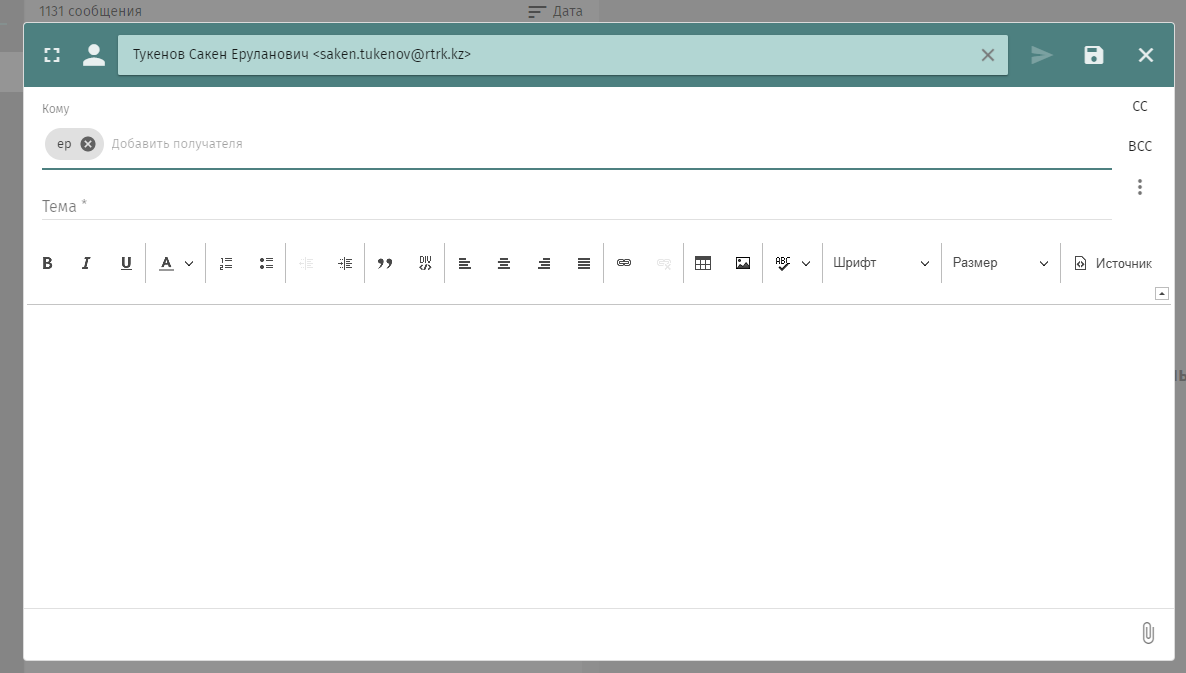
Task: Expand spell check options dropdown
Action: (x=806, y=264)
